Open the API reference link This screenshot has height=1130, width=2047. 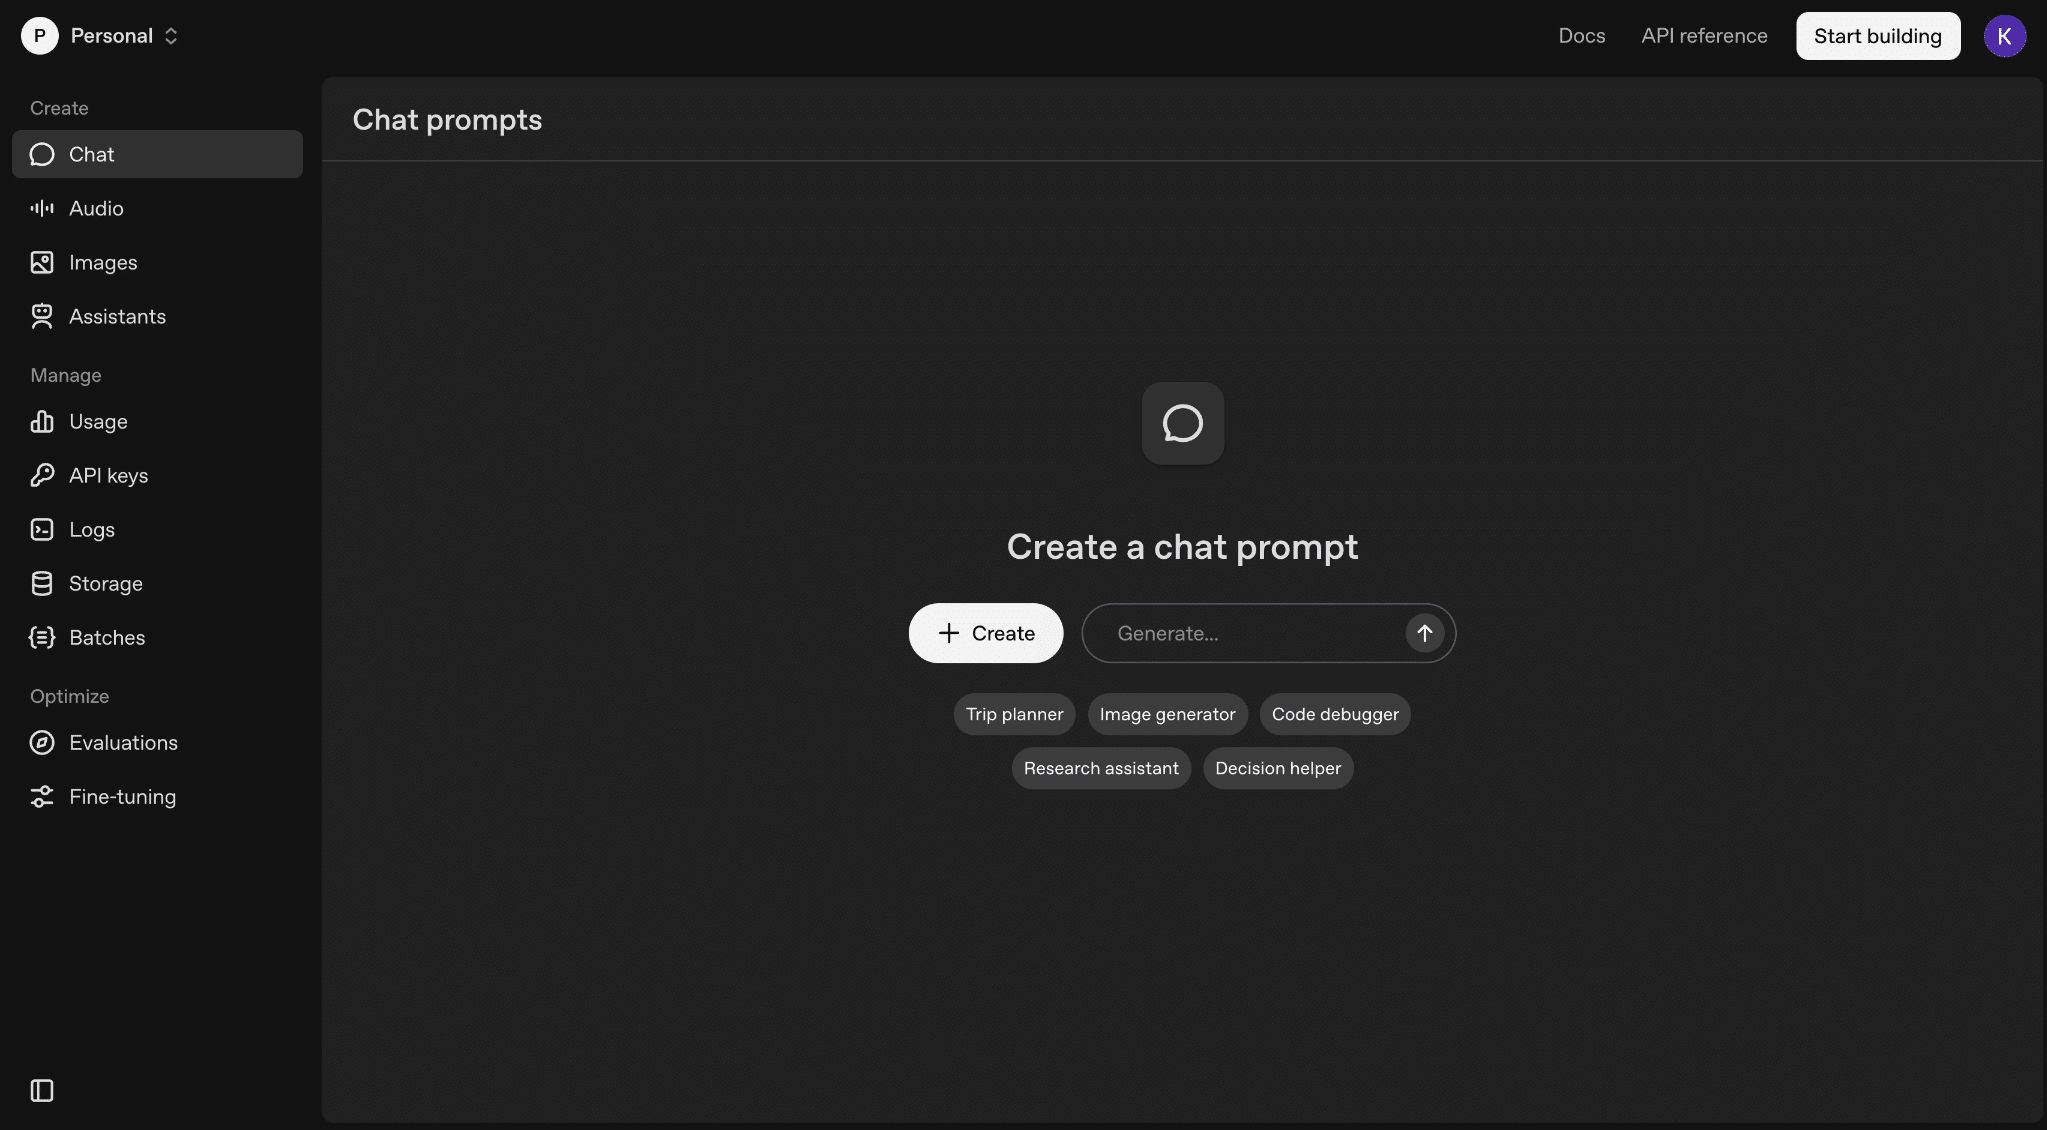pyautogui.click(x=1704, y=36)
